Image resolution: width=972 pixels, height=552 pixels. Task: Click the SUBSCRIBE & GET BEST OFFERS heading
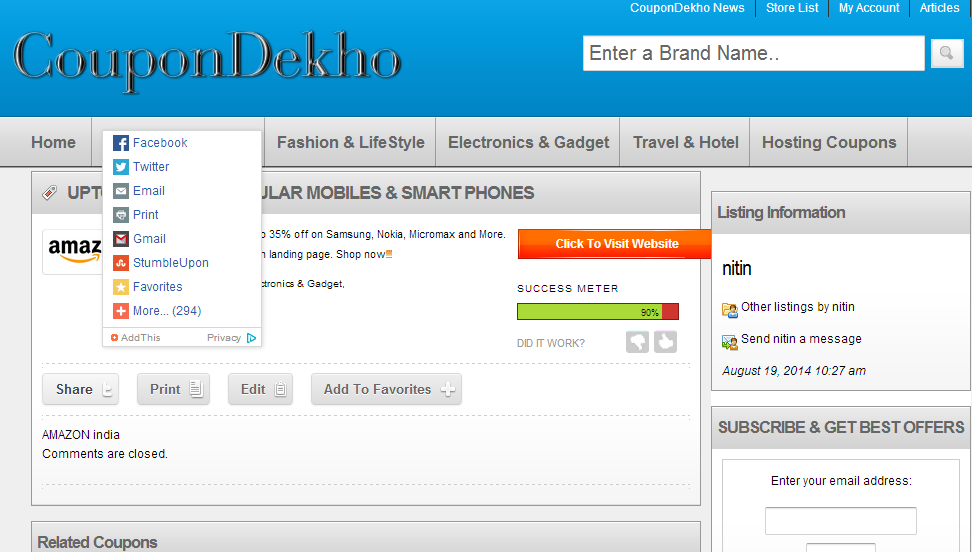841,427
